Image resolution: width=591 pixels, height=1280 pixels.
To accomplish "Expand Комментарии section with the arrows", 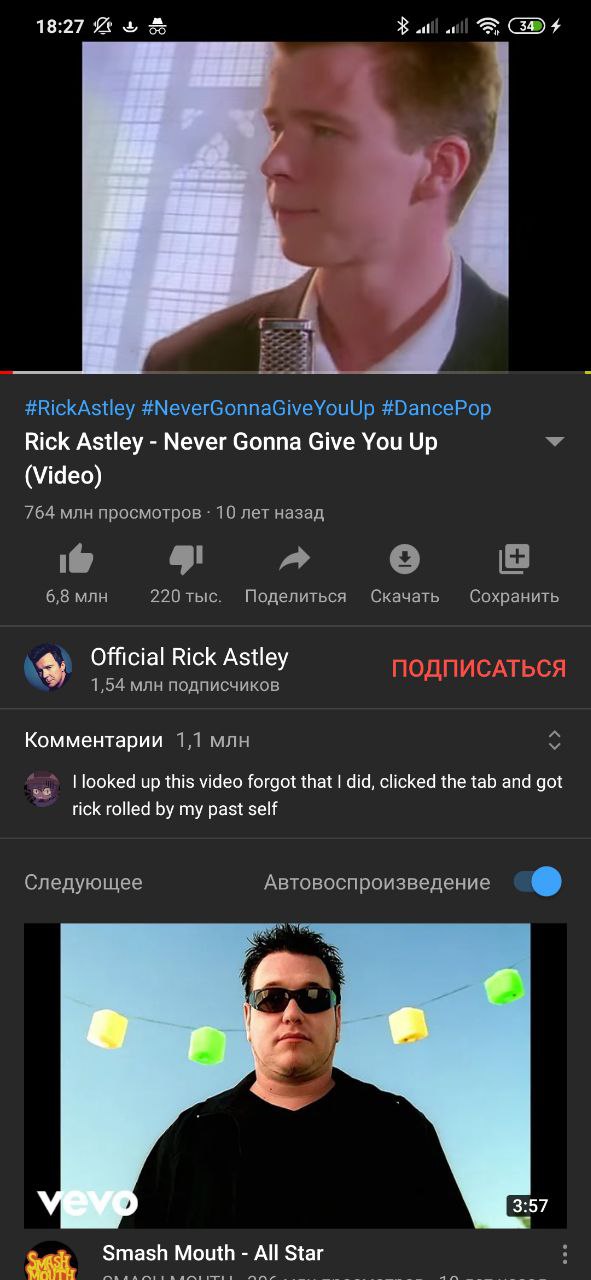I will [x=555, y=740].
